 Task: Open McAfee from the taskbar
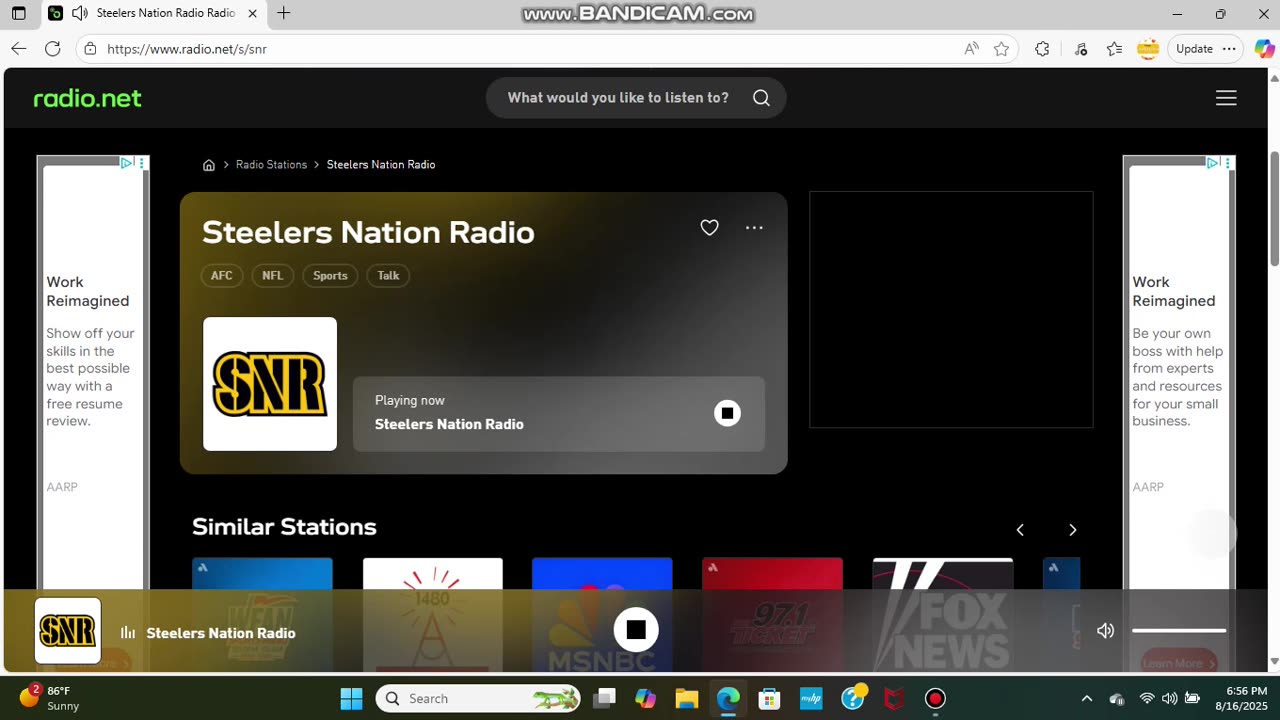pos(894,698)
